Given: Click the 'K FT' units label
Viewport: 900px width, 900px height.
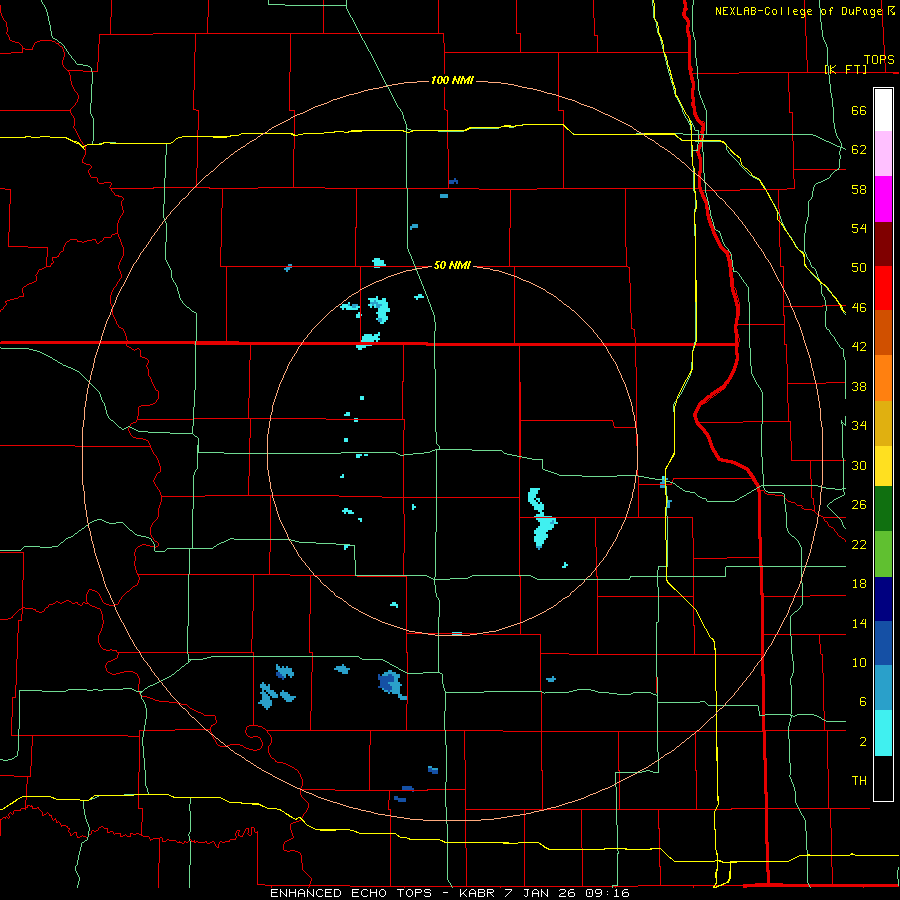Looking at the screenshot, I should [x=846, y=69].
